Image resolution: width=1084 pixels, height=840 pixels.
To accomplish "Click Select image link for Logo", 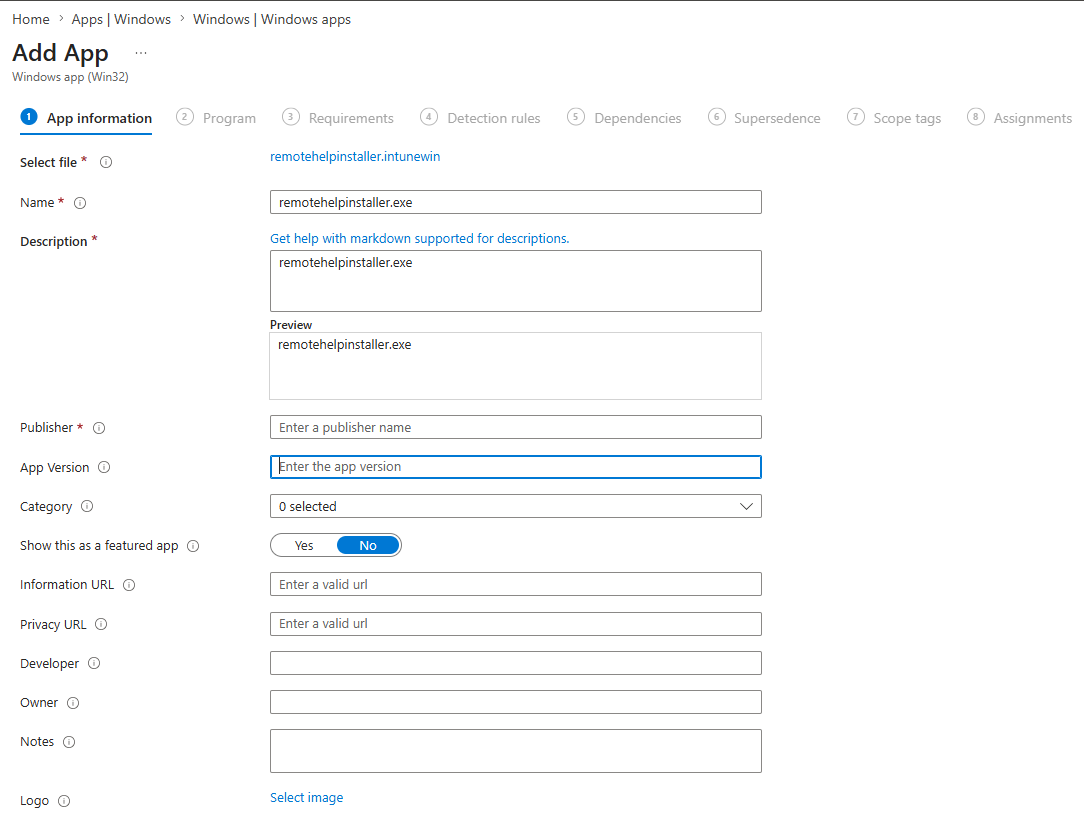I will coord(306,798).
